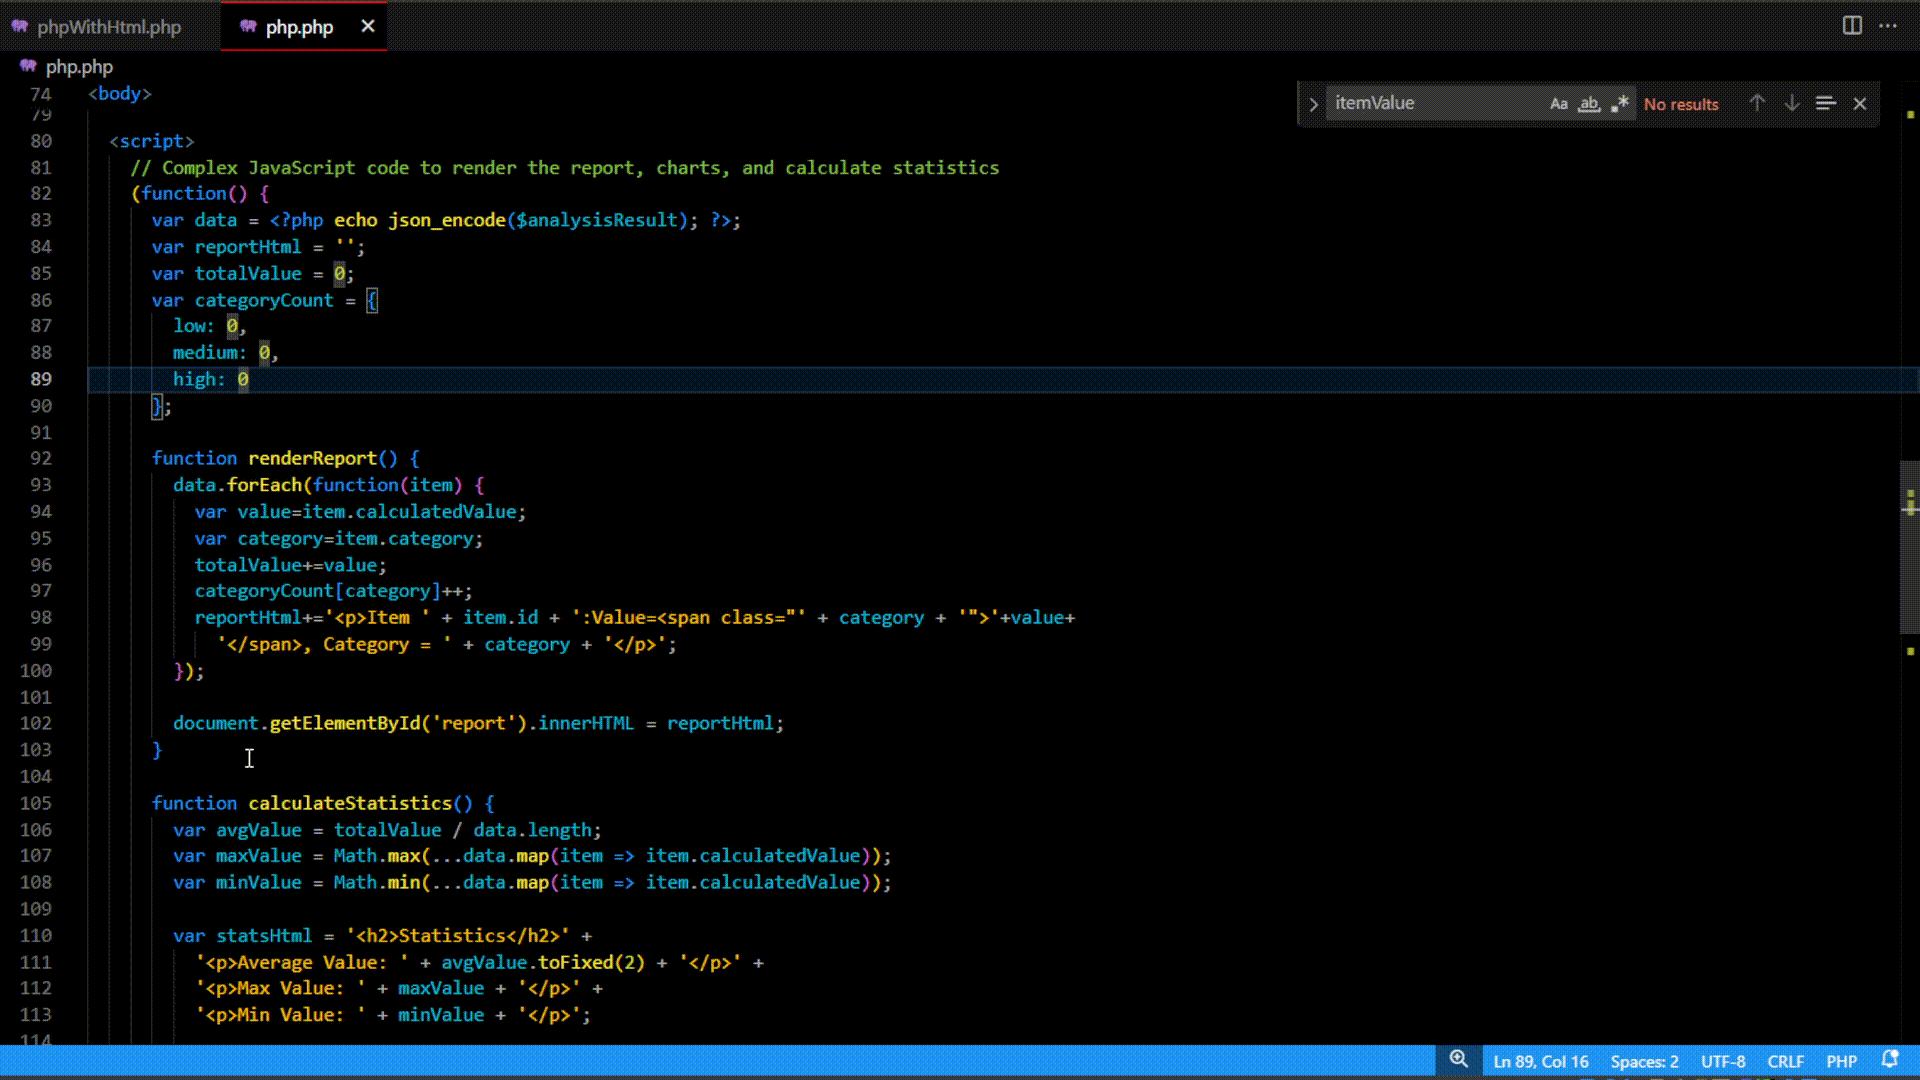The height and width of the screenshot is (1080, 1920).
Task: Go to next match arrow
Action: [x=1792, y=103]
